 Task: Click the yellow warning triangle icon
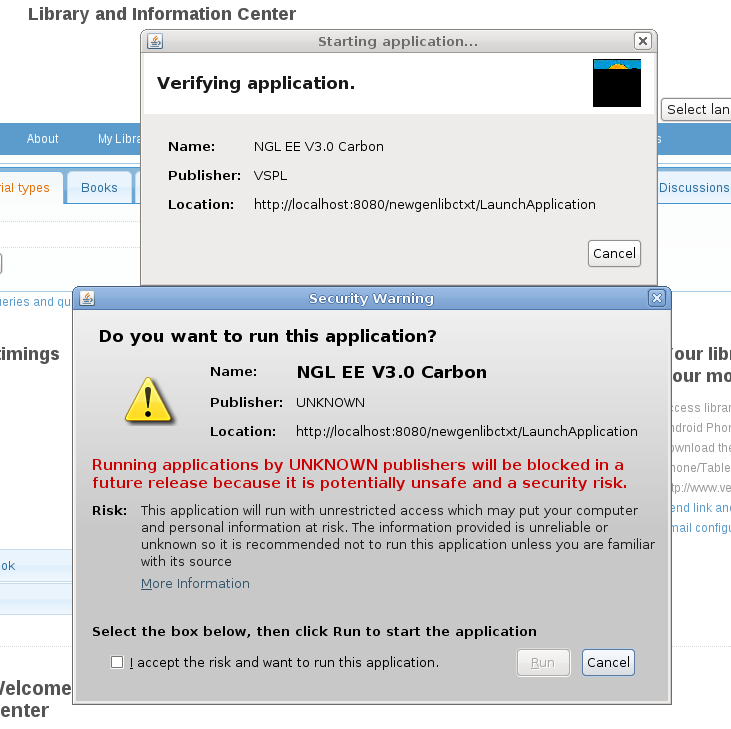point(148,400)
